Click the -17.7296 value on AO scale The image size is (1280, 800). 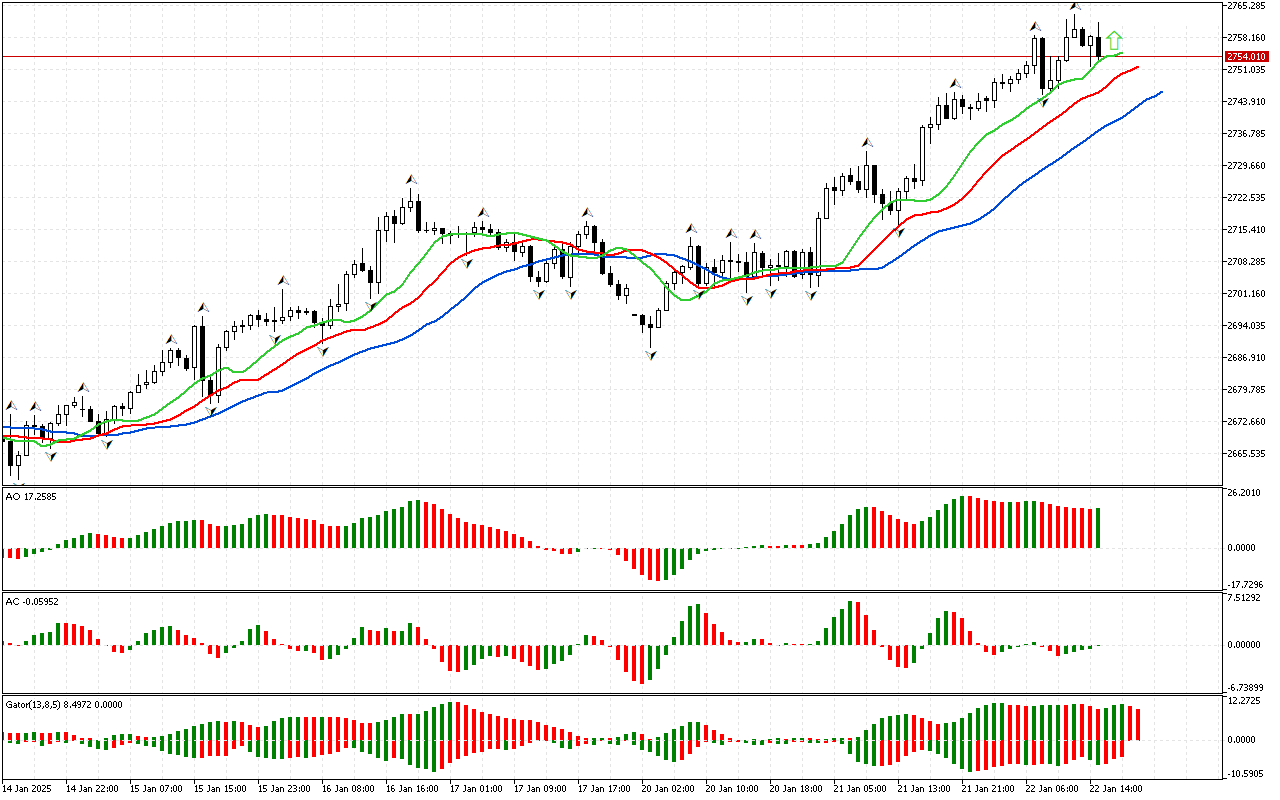(x=1246, y=585)
